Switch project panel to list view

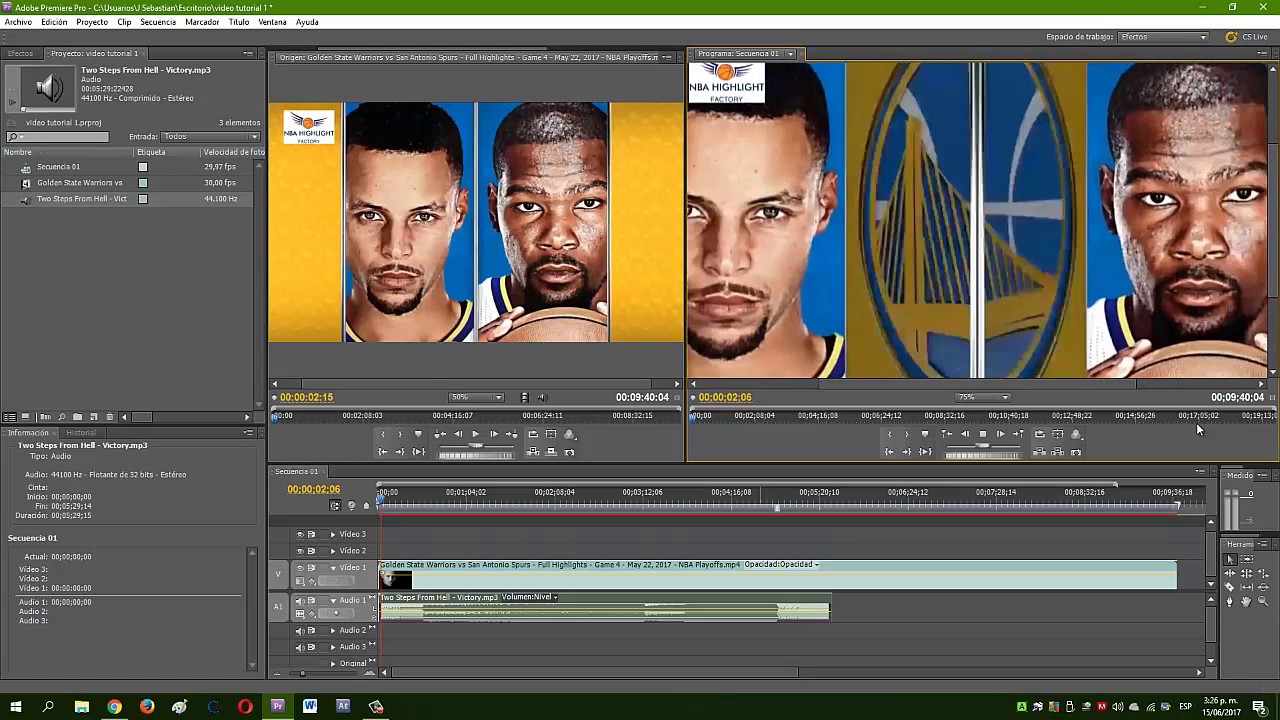(10, 417)
